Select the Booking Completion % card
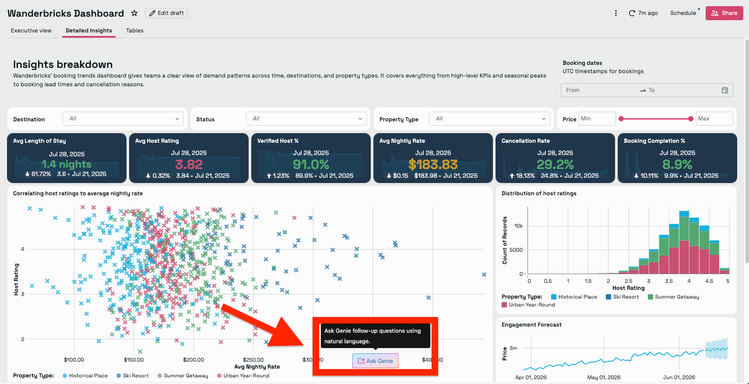 pyautogui.click(x=677, y=158)
